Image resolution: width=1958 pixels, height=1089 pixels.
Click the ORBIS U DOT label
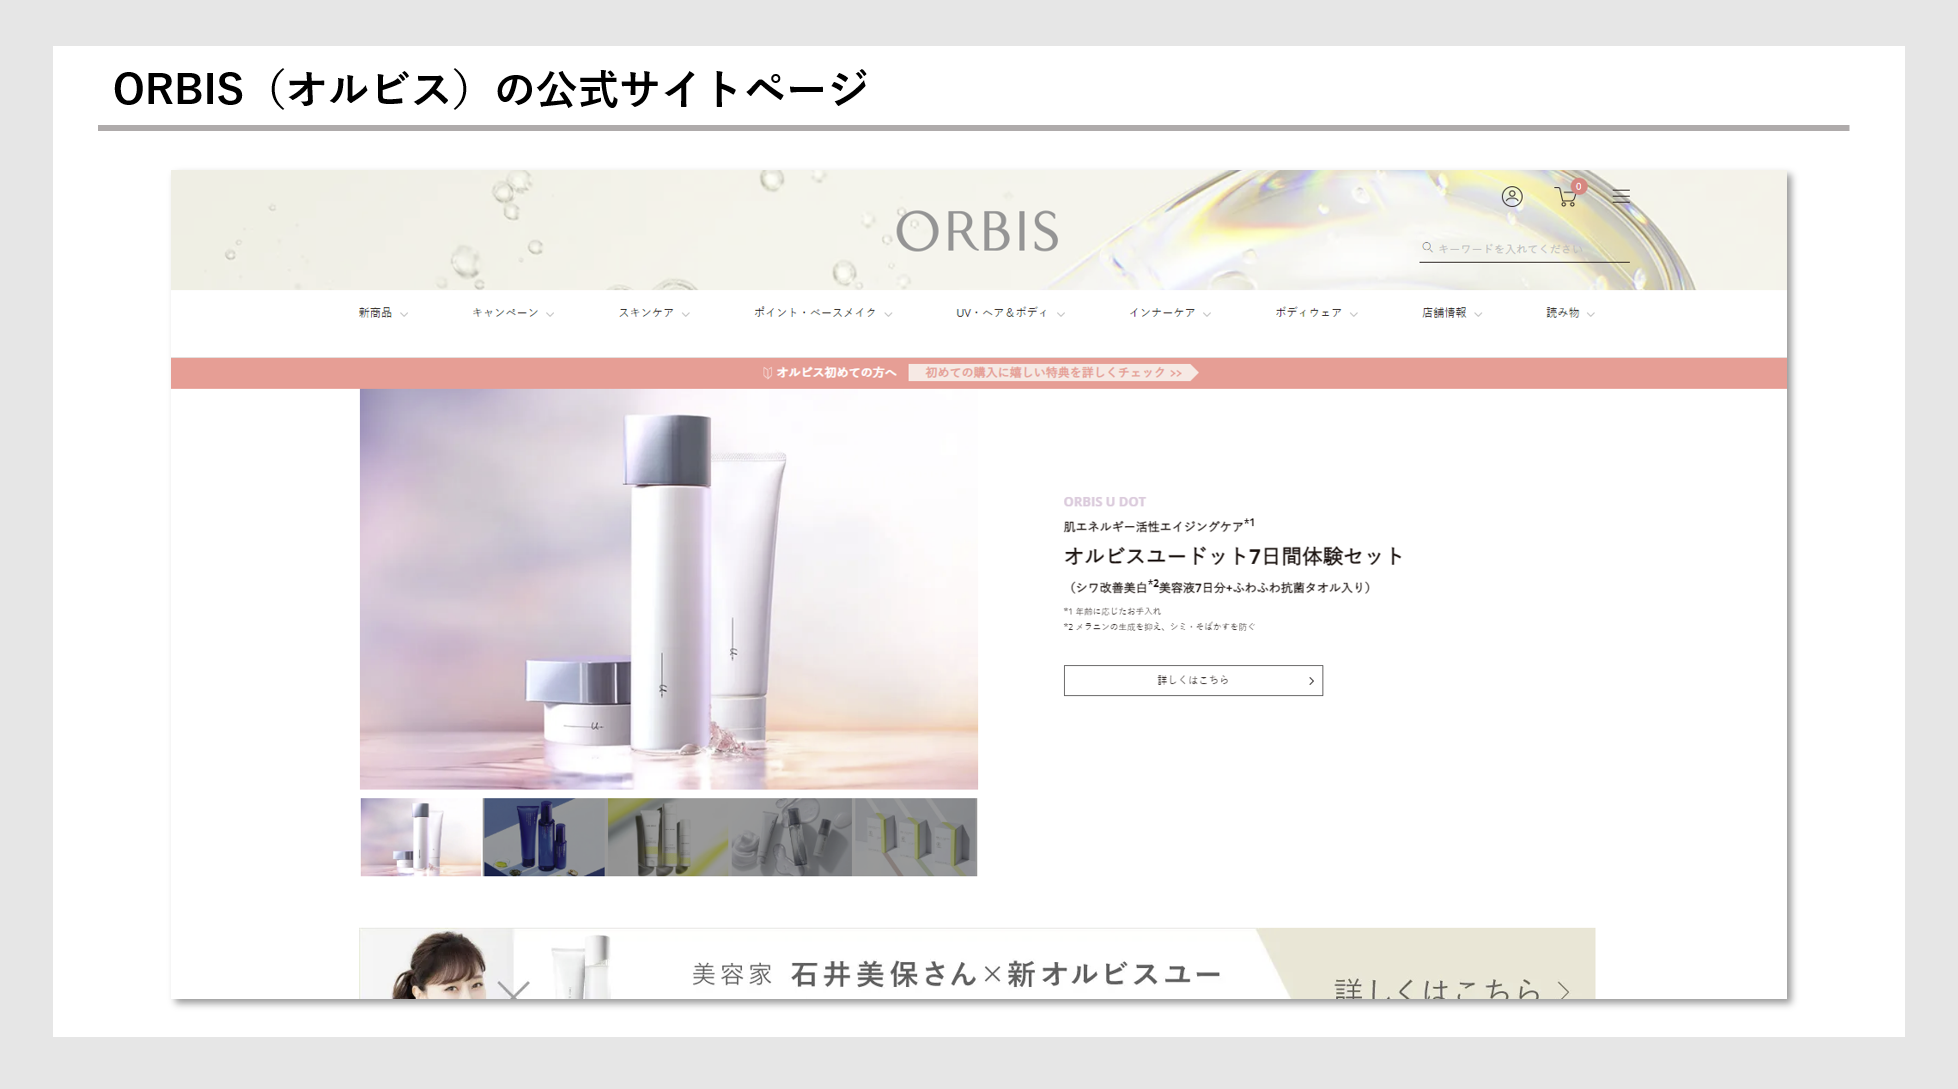tap(1104, 502)
